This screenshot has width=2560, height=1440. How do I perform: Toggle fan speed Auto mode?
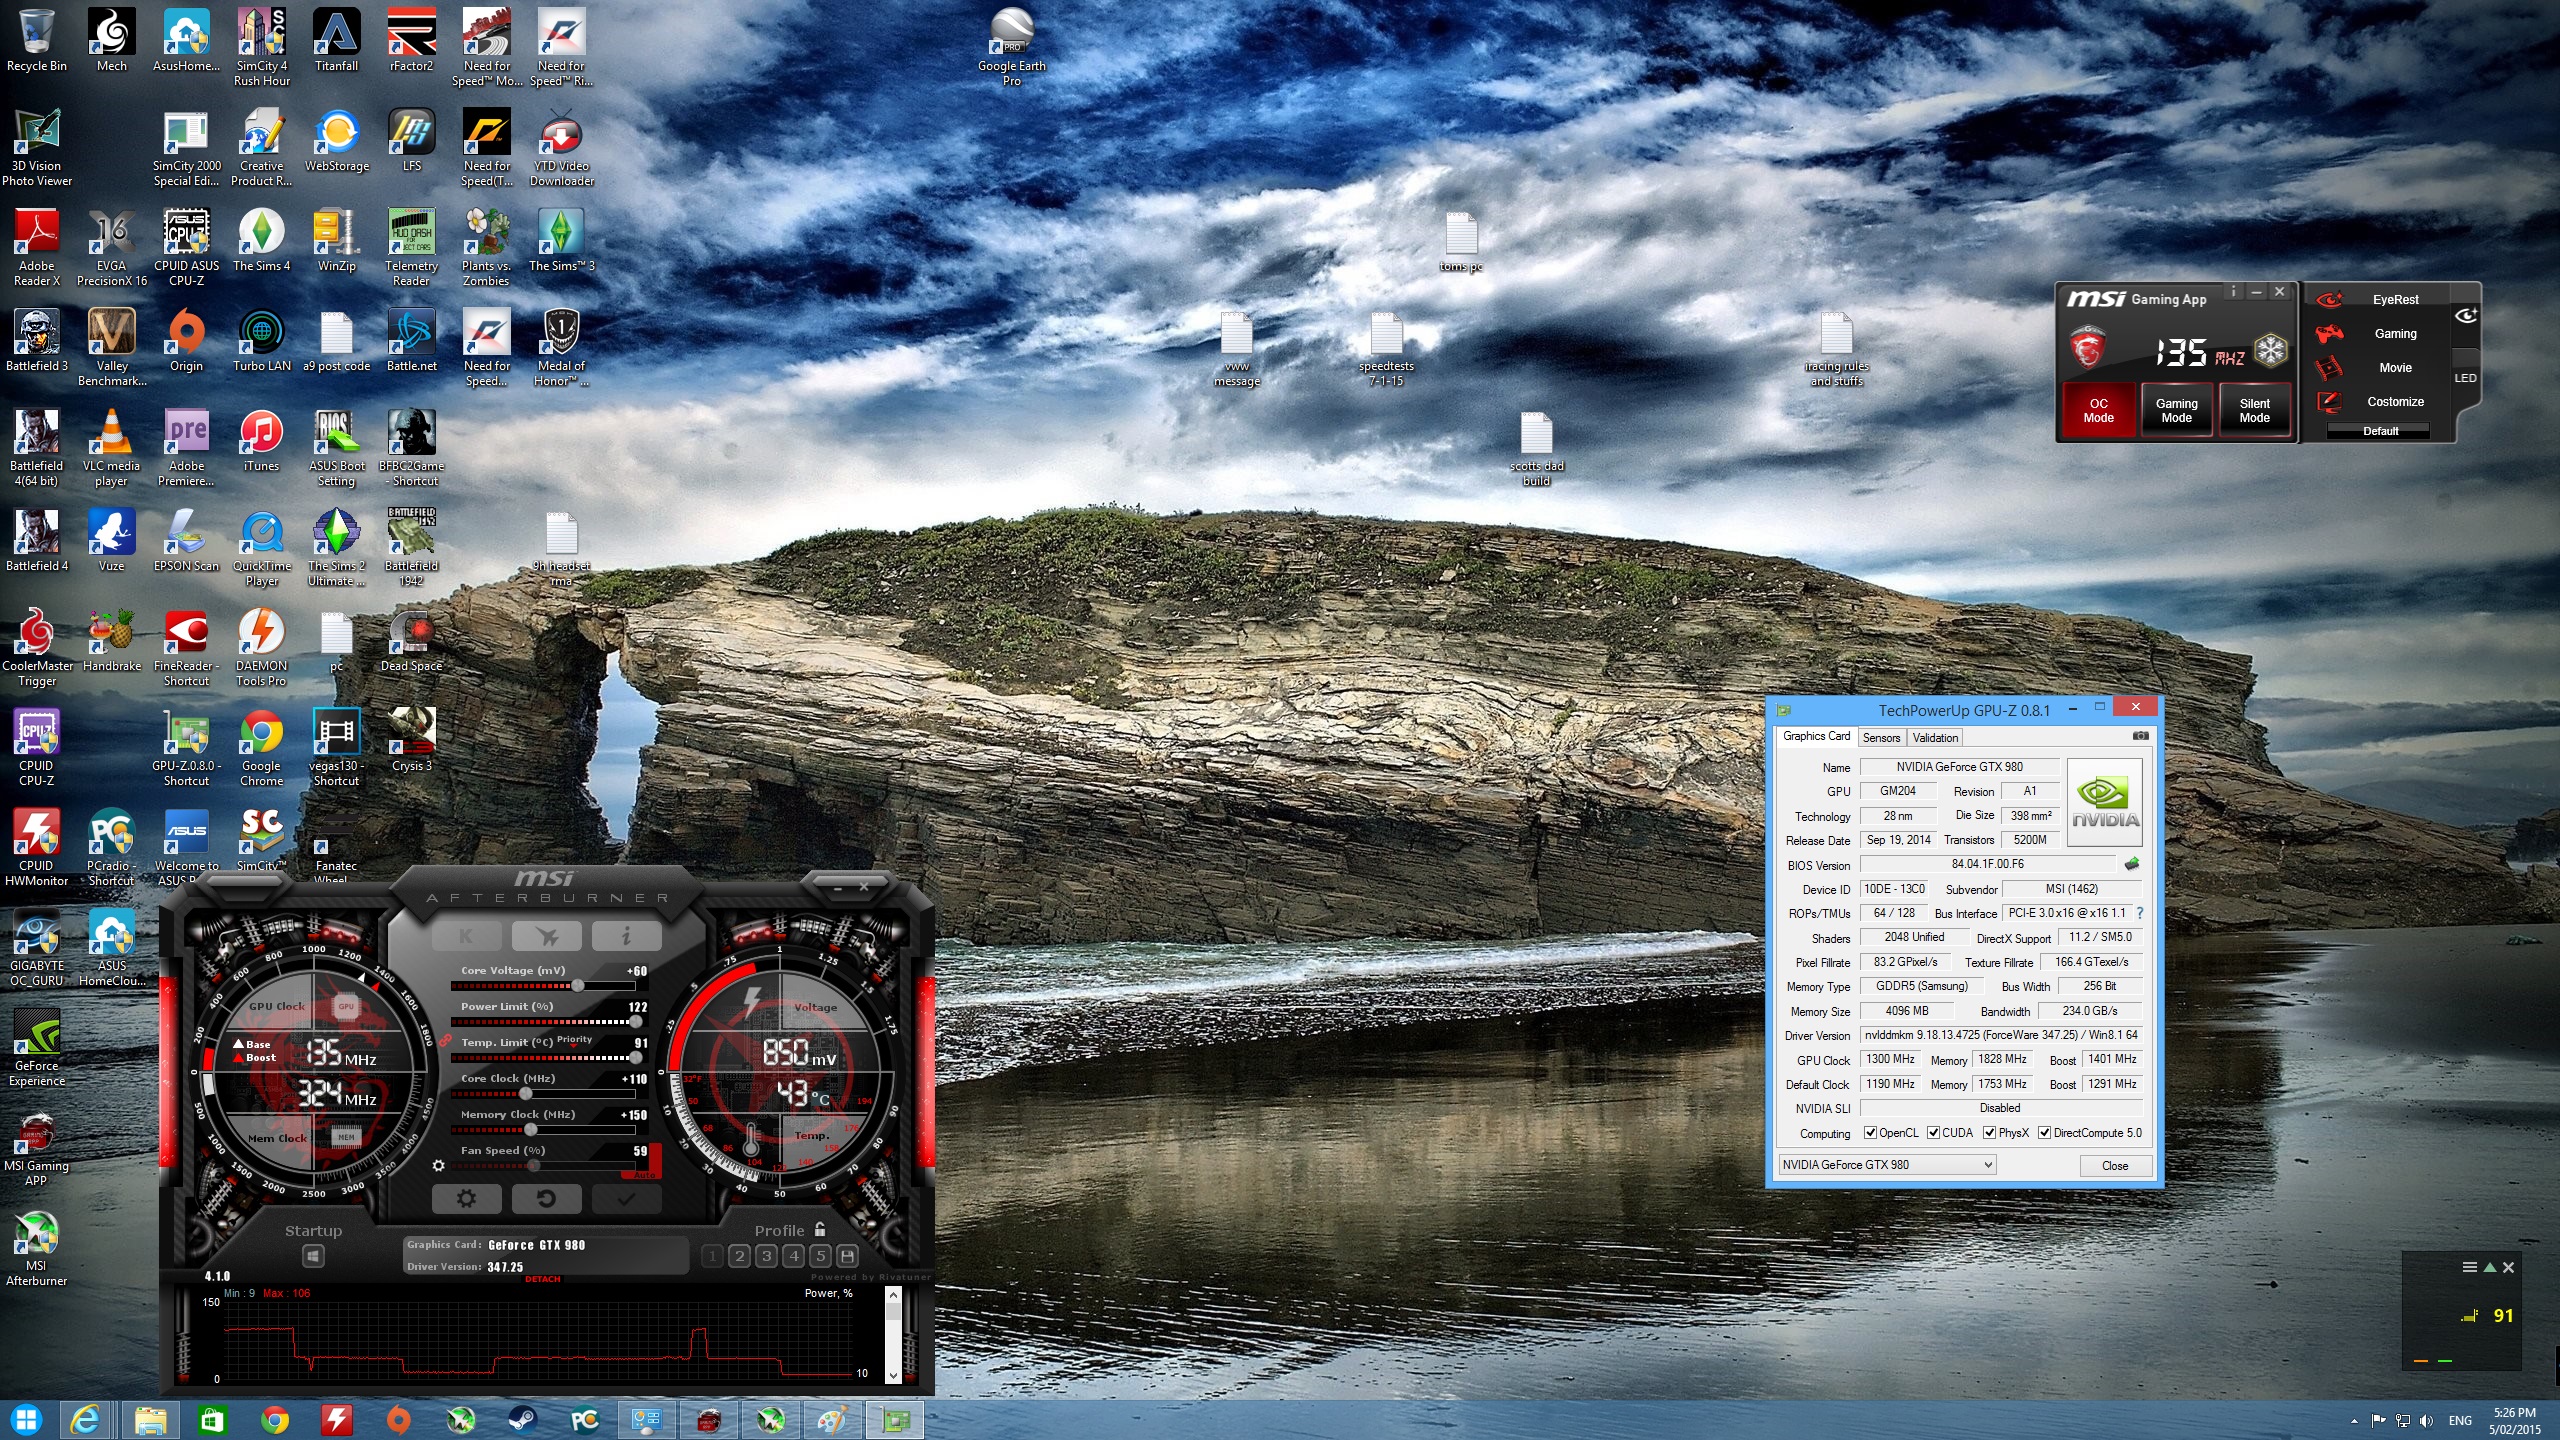click(x=646, y=1175)
